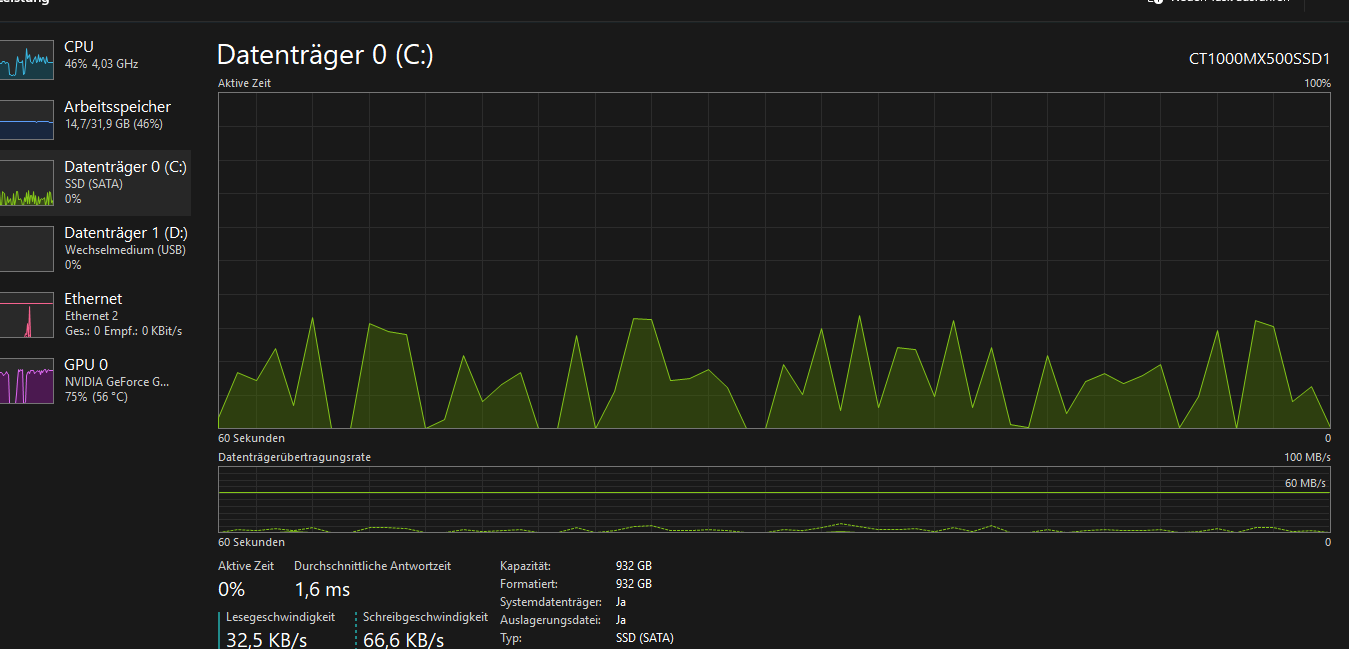Click 60 Sekunden under the transfer rate graph
This screenshot has width=1349, height=649.
tap(251, 542)
